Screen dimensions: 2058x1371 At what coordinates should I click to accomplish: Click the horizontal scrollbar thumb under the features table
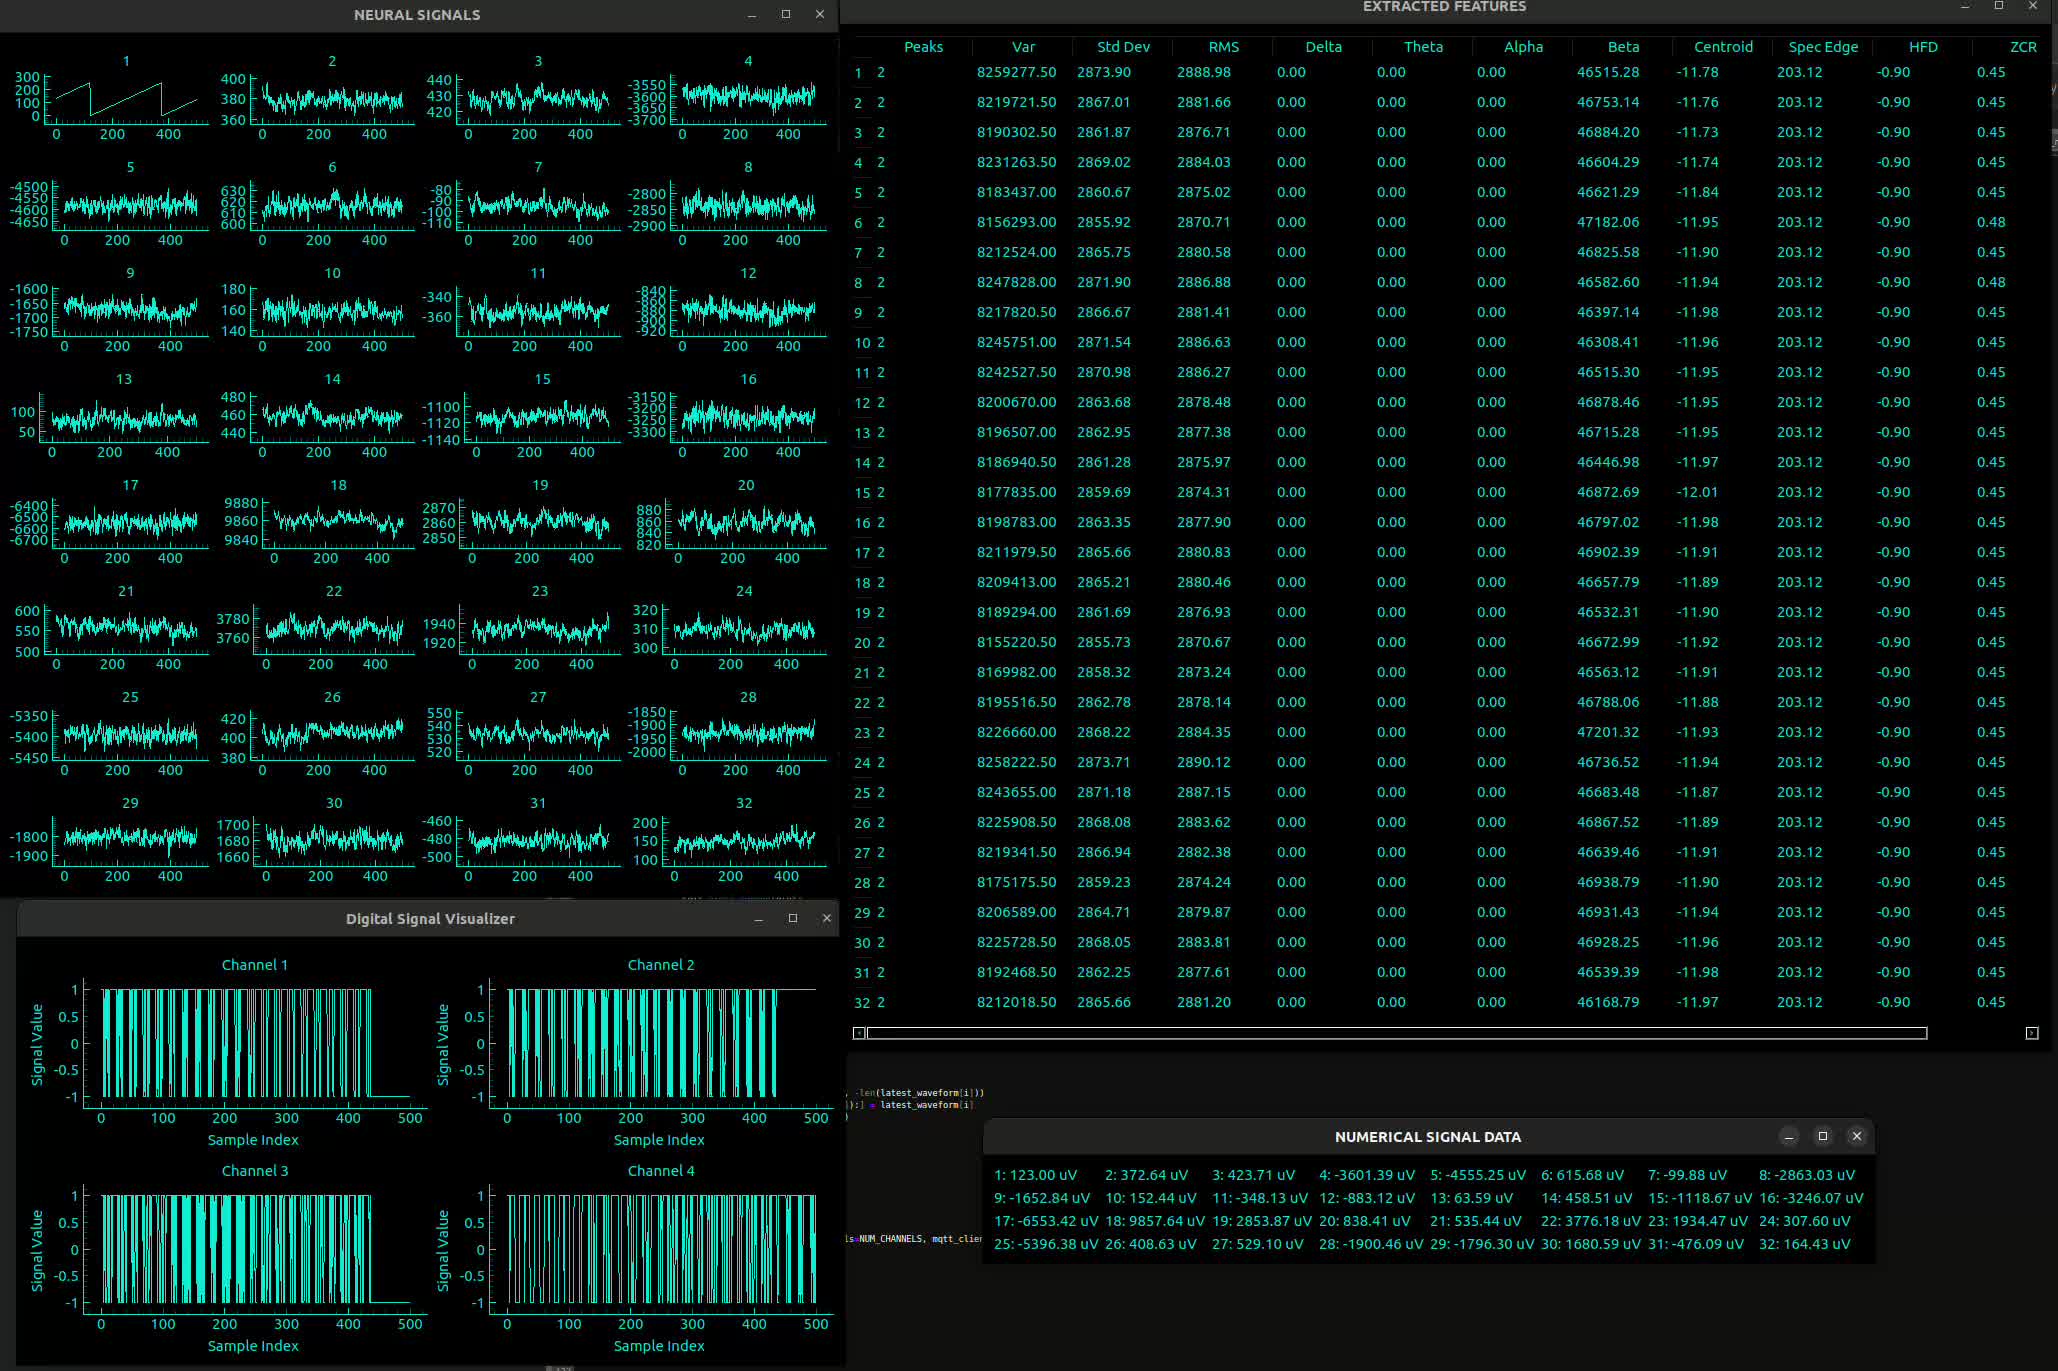click(x=1397, y=1033)
